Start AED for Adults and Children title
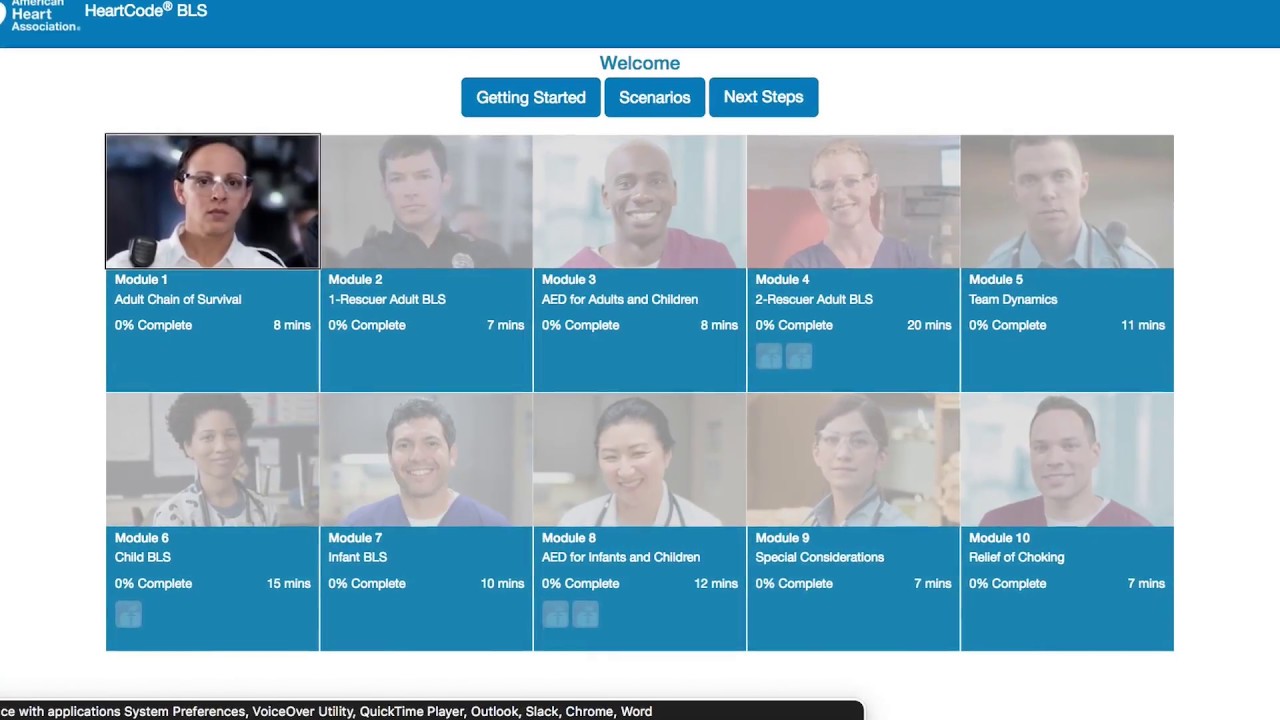This screenshot has height=720, width=1280. (x=620, y=299)
